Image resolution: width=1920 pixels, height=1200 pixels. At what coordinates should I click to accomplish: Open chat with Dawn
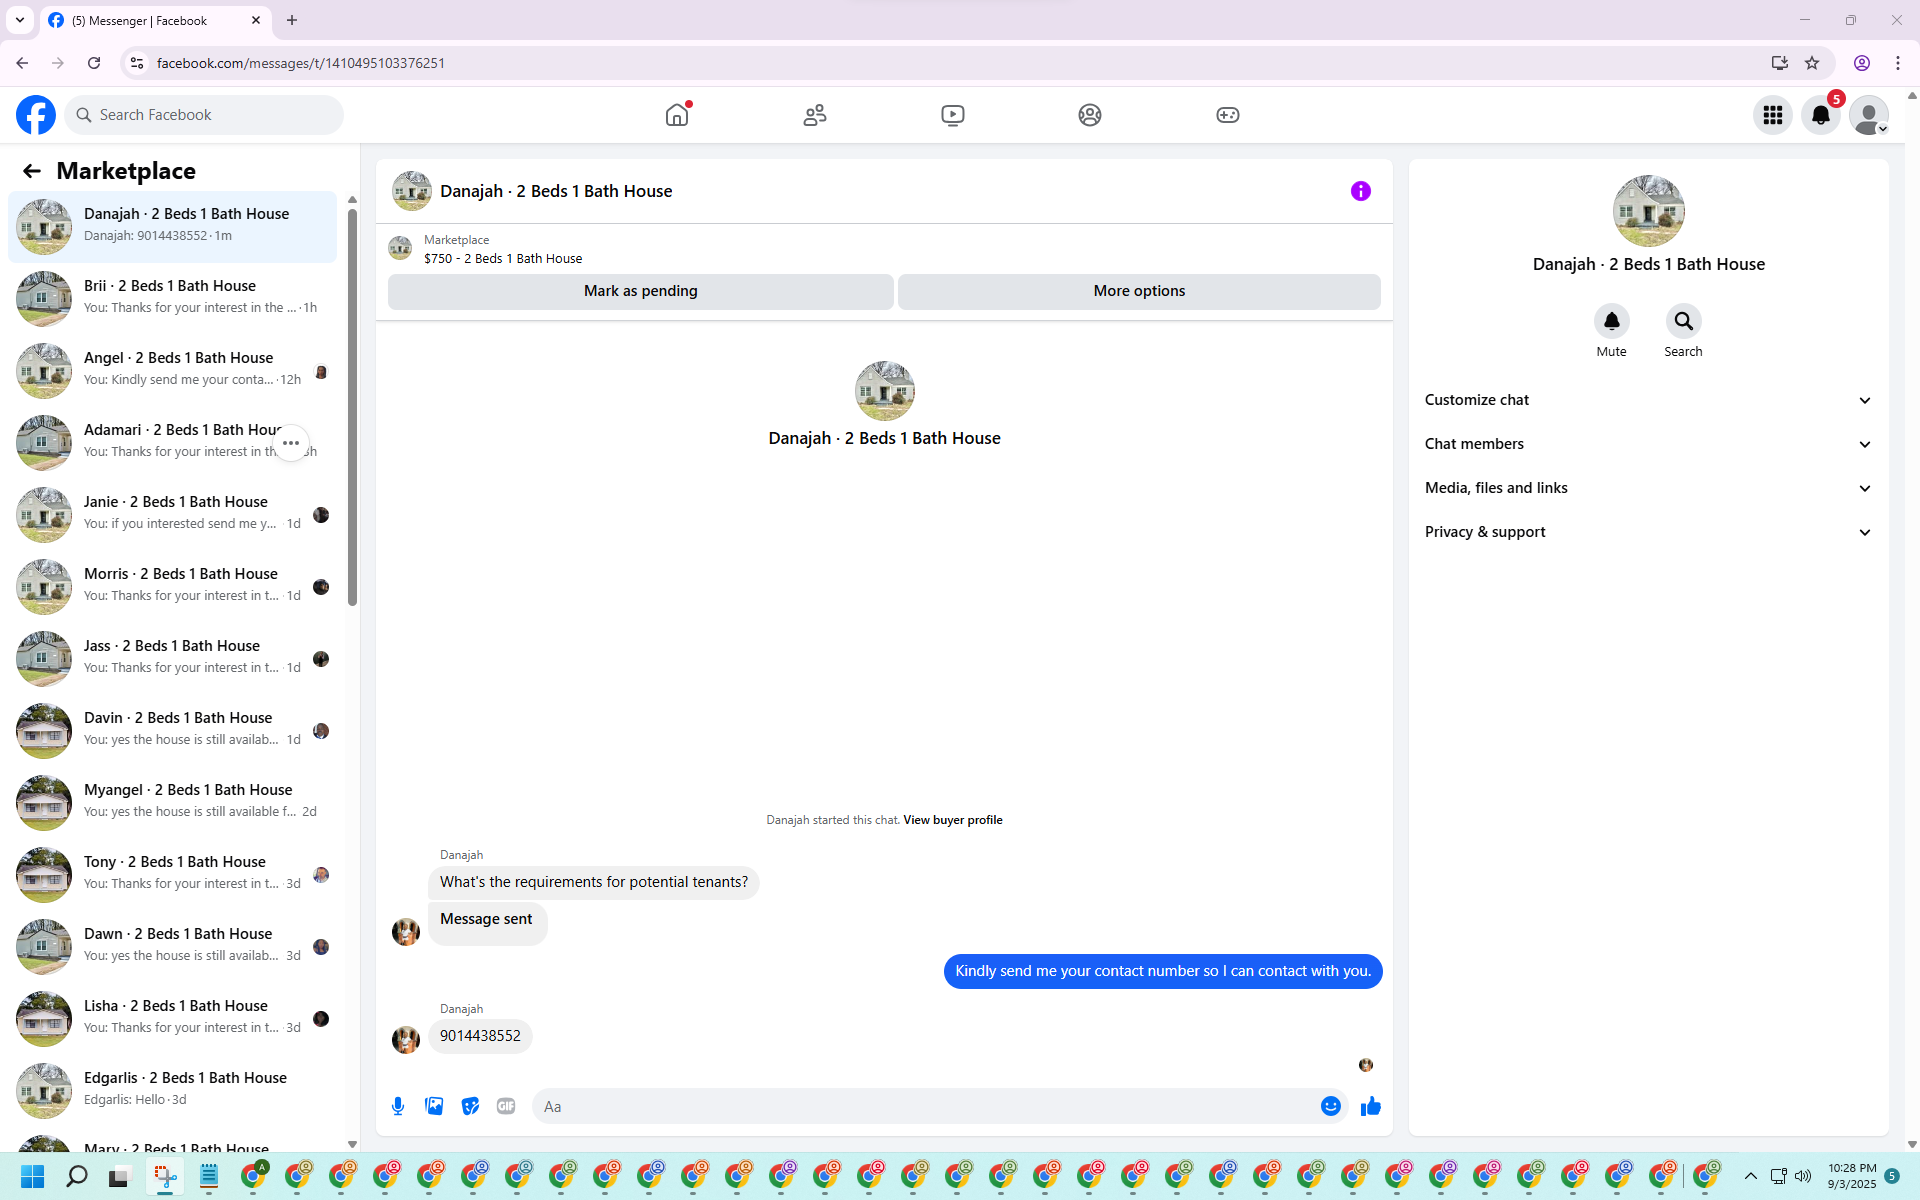click(x=172, y=947)
